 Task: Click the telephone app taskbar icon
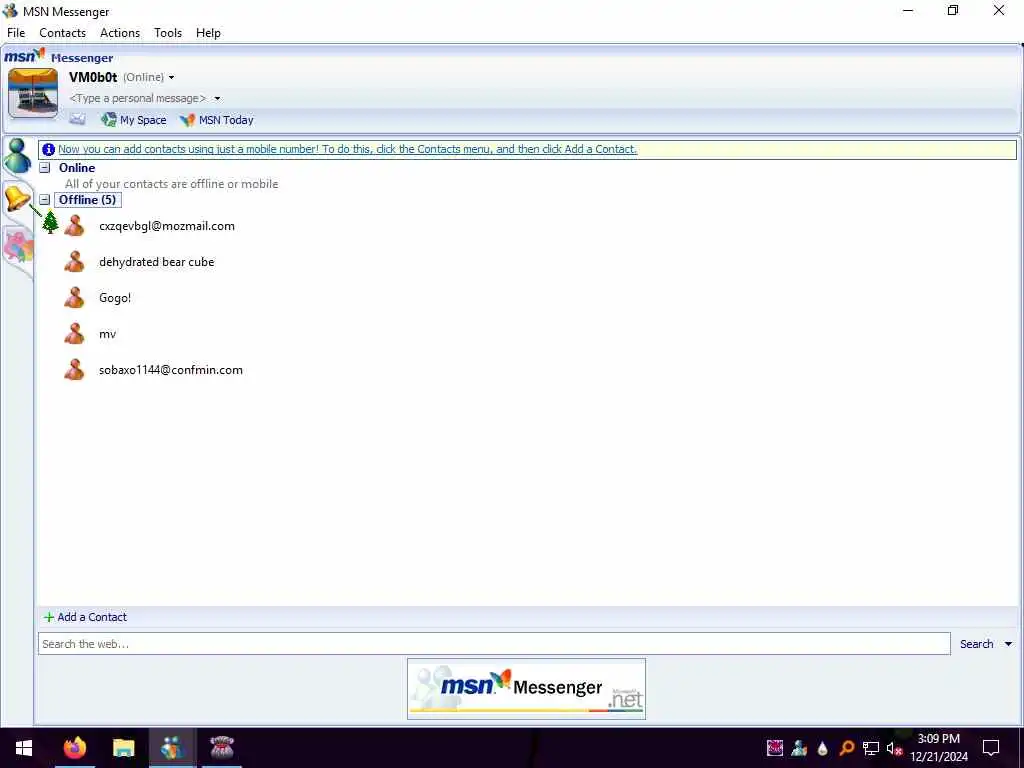tap(222, 748)
